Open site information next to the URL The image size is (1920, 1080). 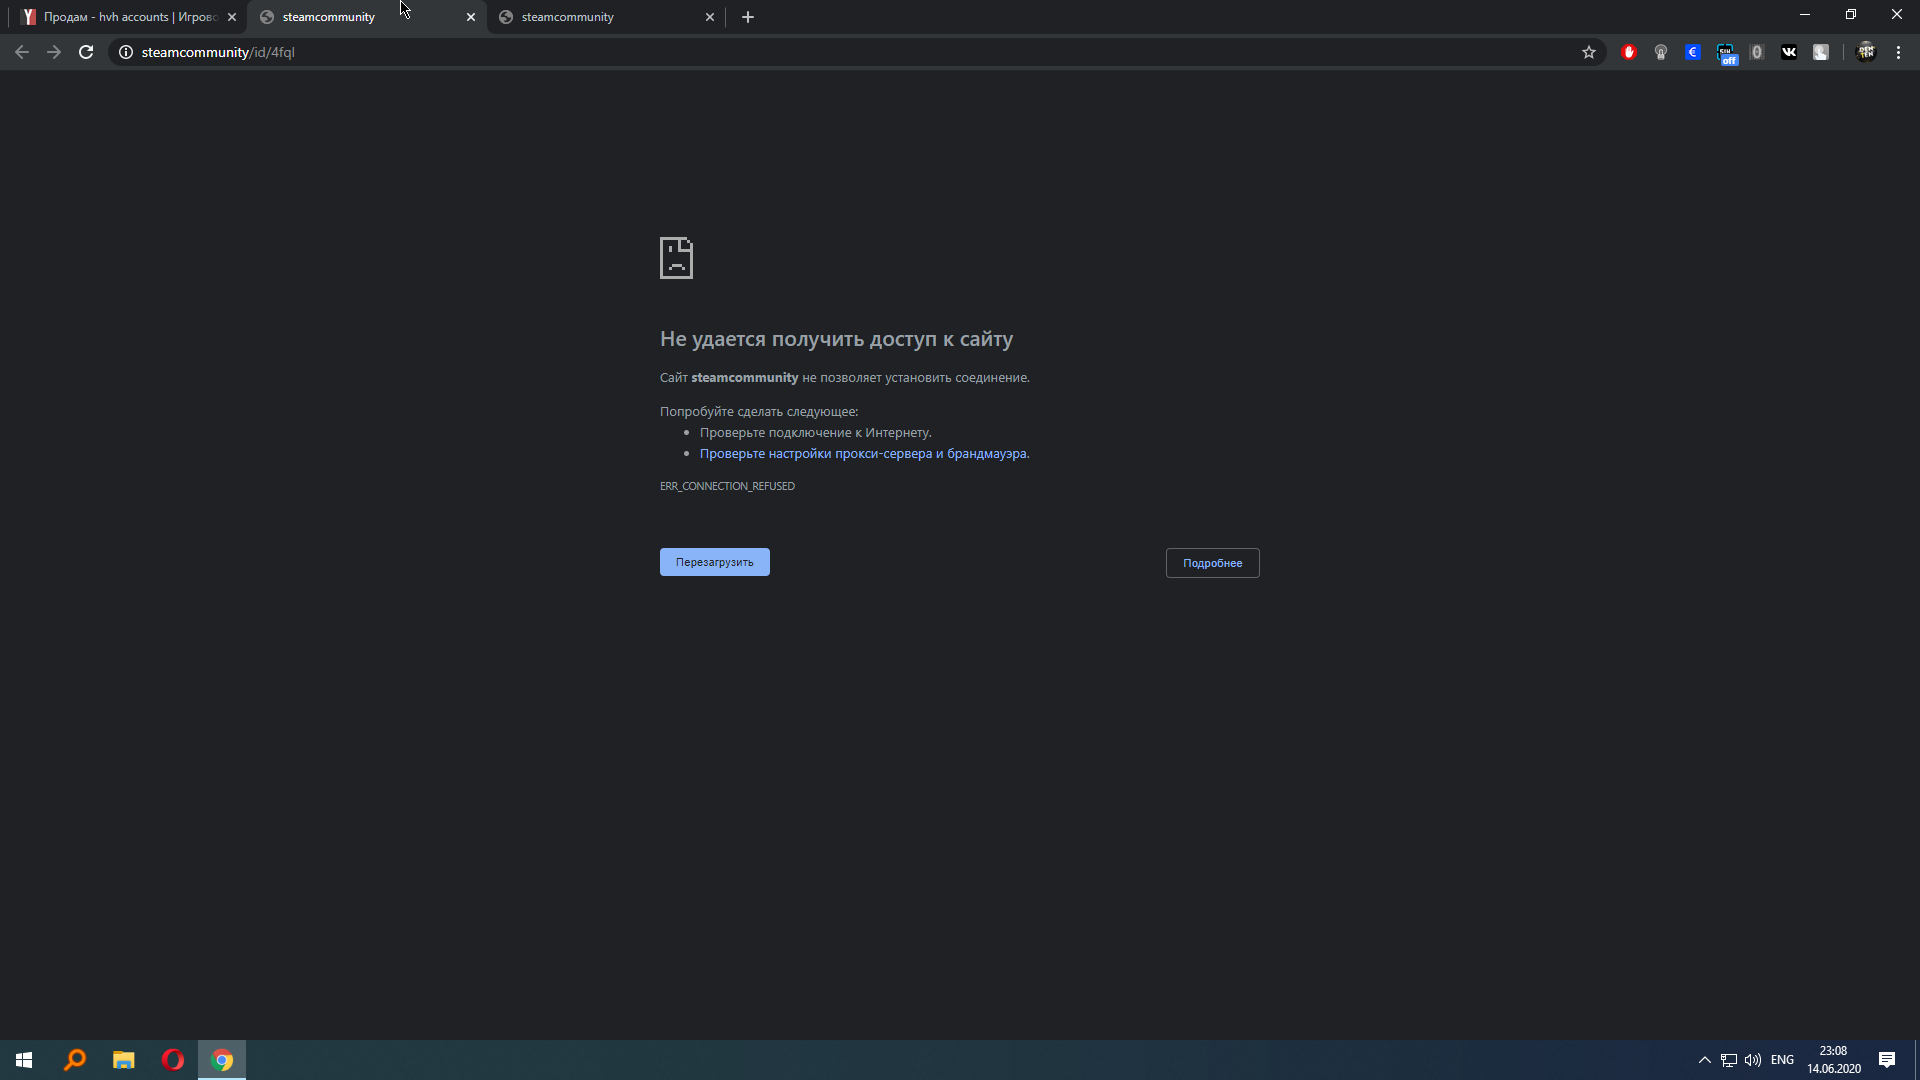126,52
